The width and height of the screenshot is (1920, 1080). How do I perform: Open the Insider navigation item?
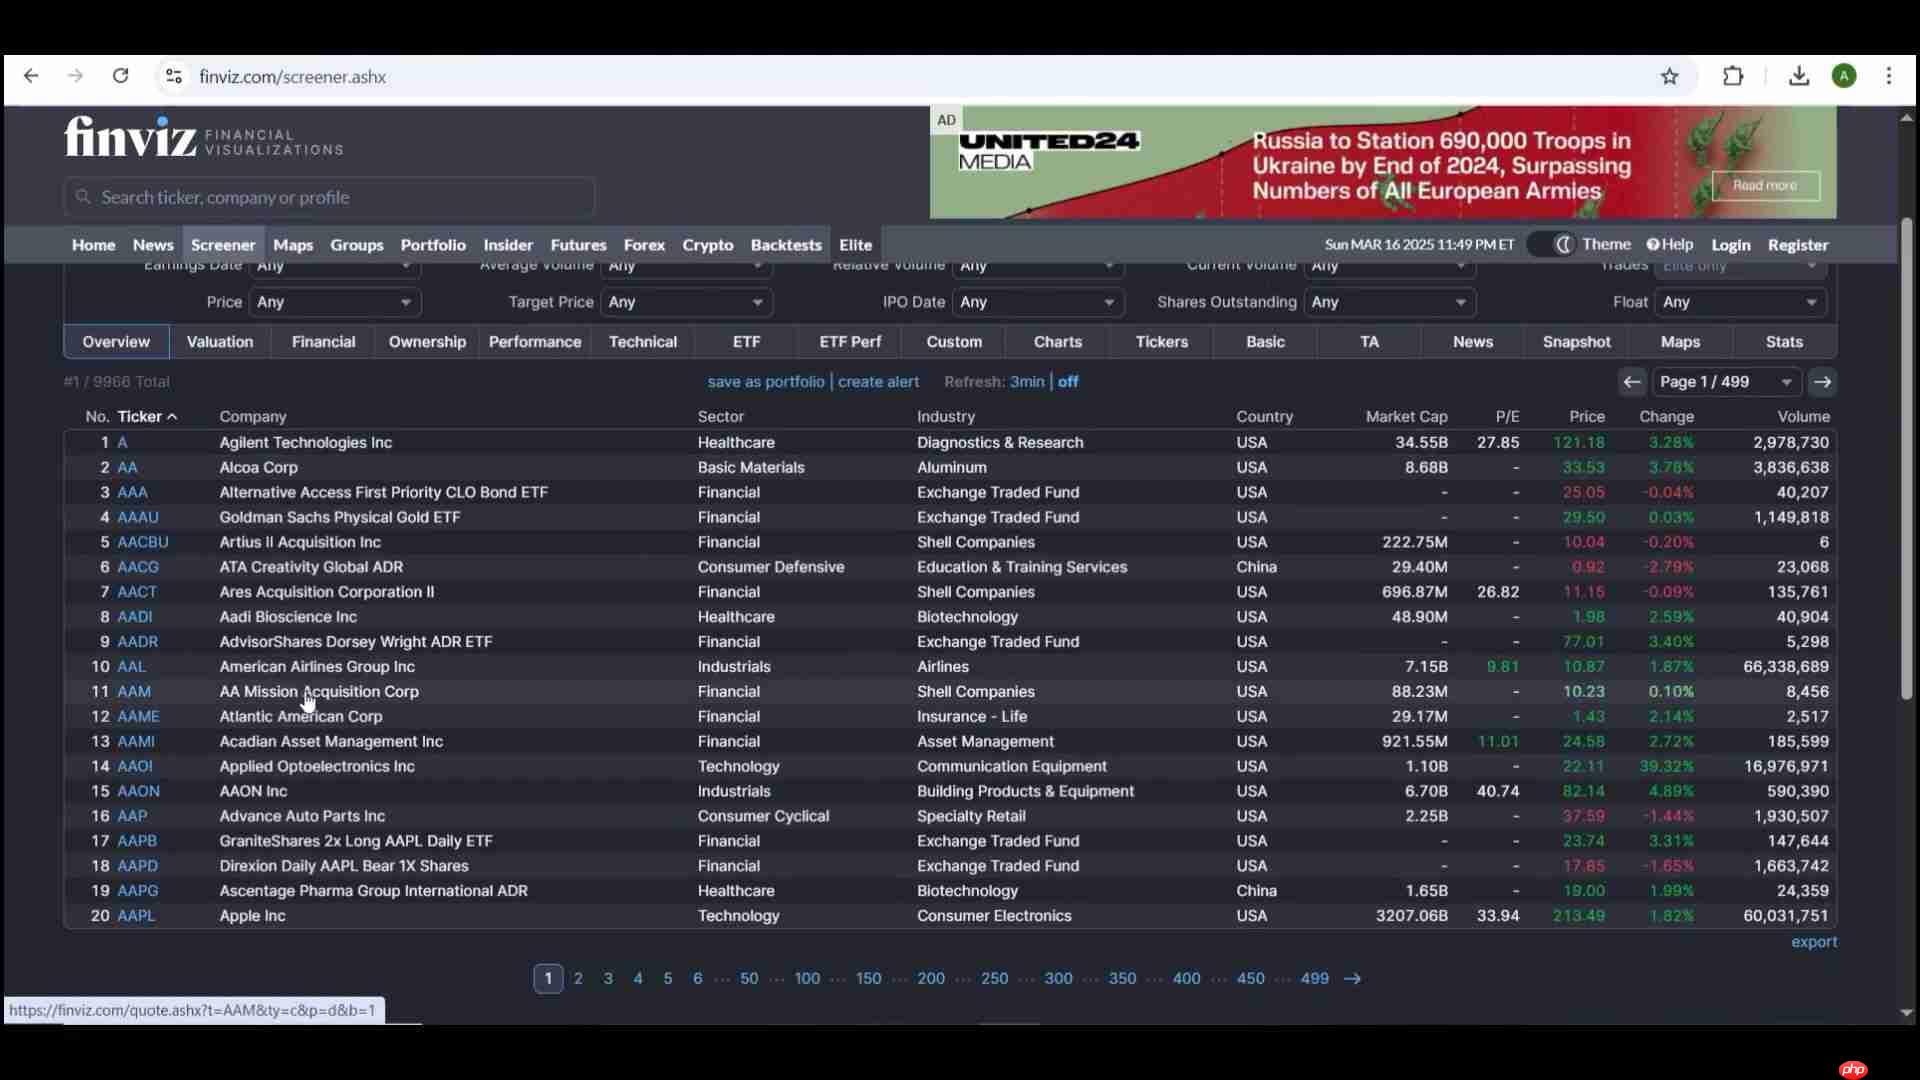508,245
